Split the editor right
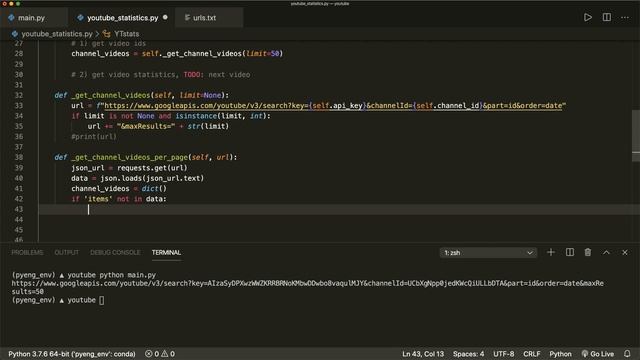Image resolution: width=640 pixels, height=360 pixels. [x=607, y=18]
